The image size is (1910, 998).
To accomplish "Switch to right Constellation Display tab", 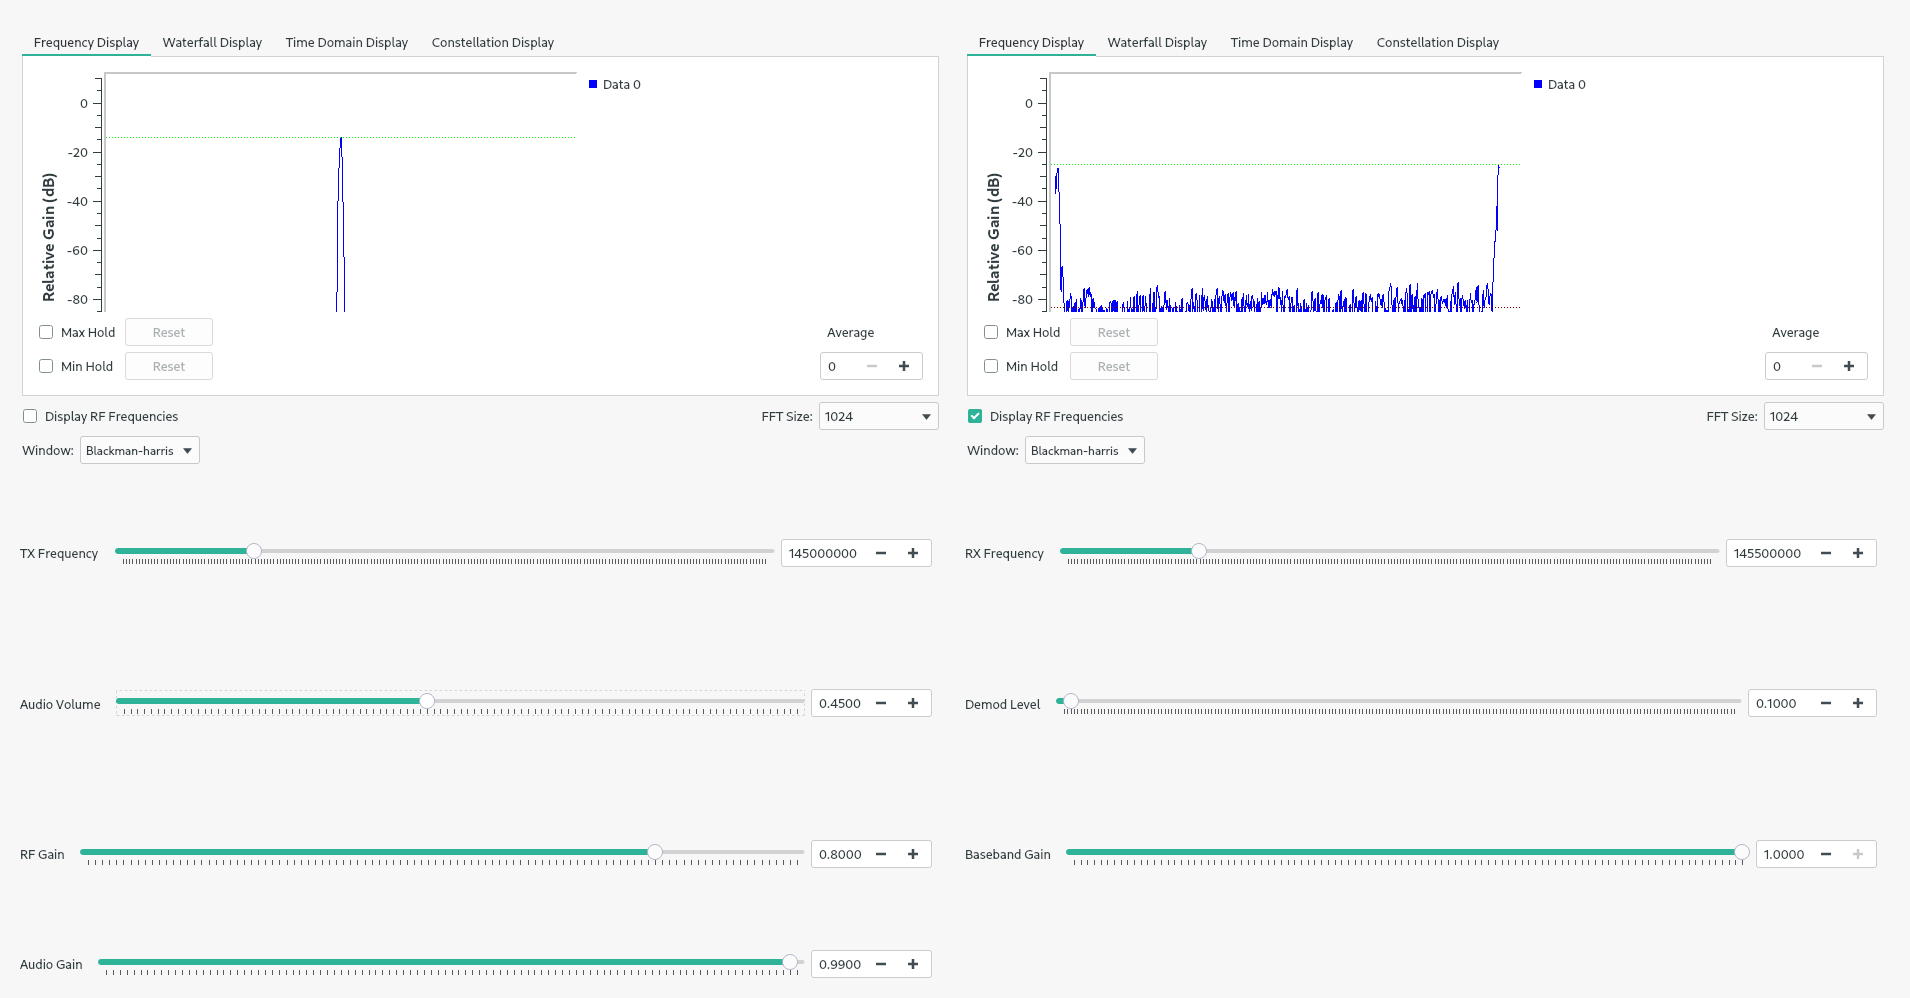I will (1437, 42).
